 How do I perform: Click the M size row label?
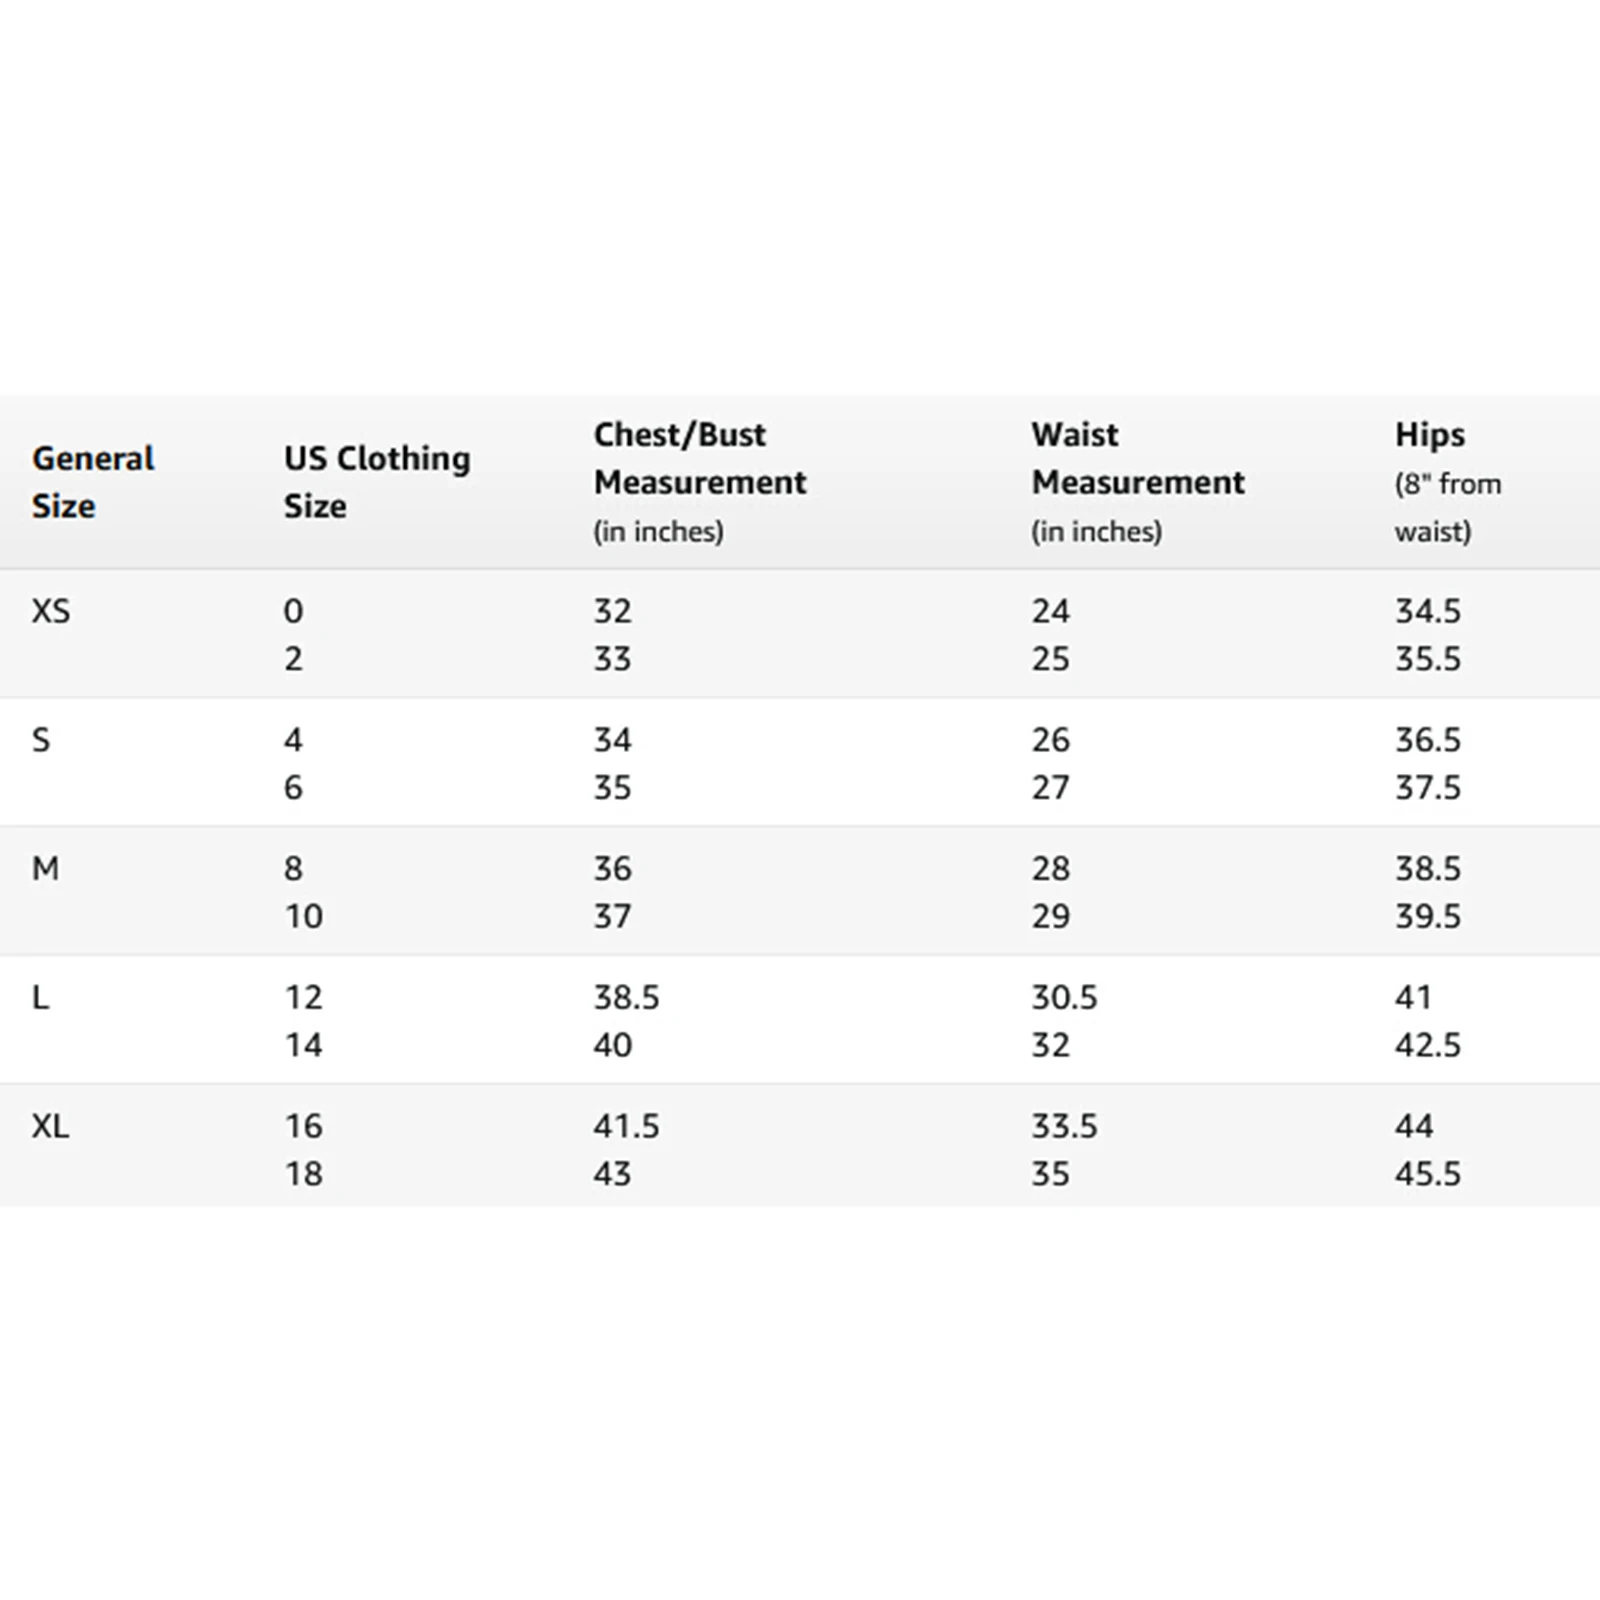46,869
